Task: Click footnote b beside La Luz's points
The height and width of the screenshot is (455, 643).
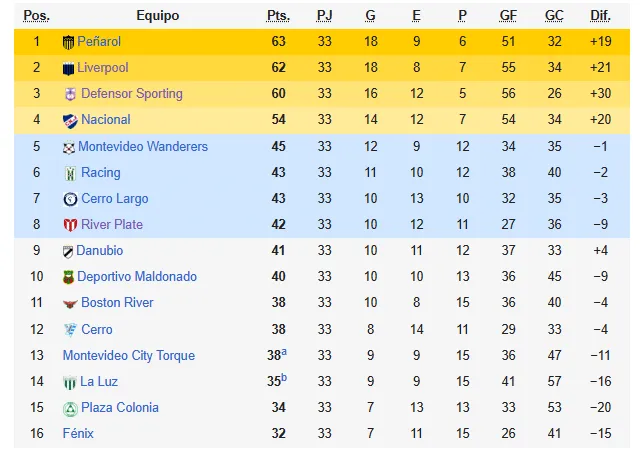Action: tap(284, 378)
